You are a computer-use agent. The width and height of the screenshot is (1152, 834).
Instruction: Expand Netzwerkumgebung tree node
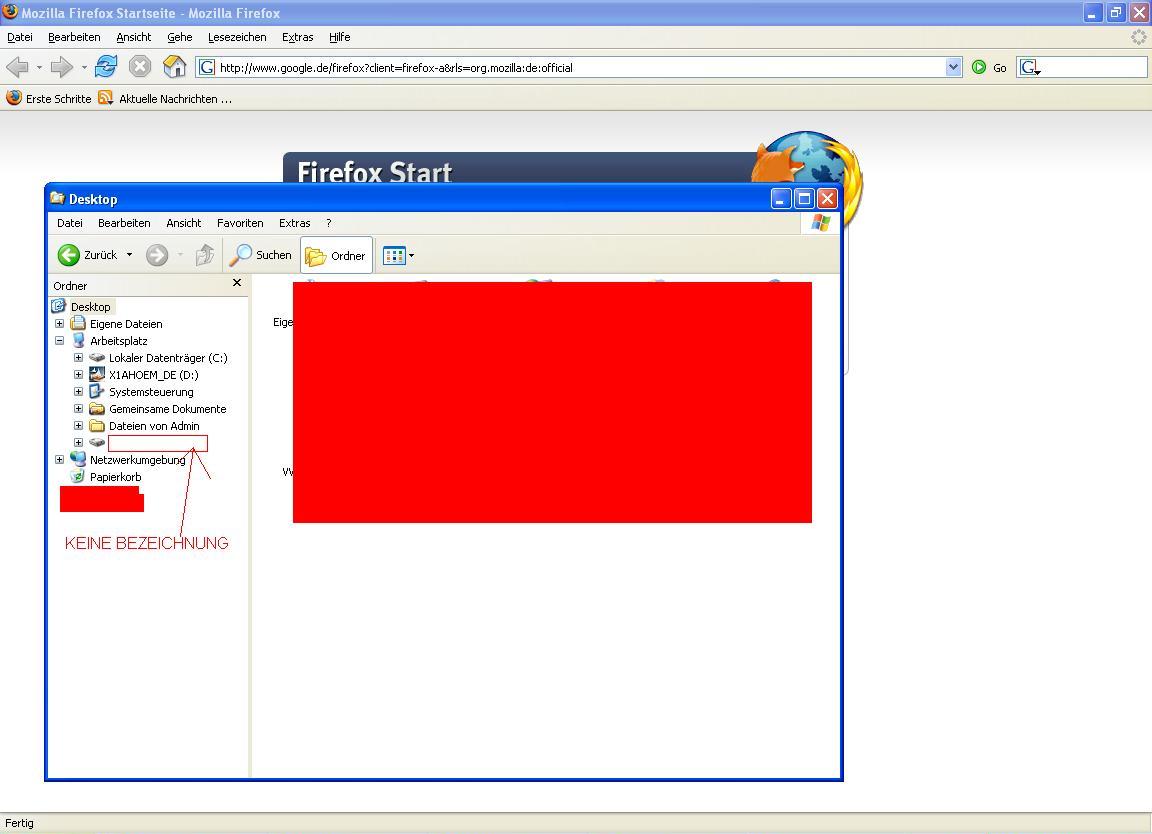(x=60, y=459)
